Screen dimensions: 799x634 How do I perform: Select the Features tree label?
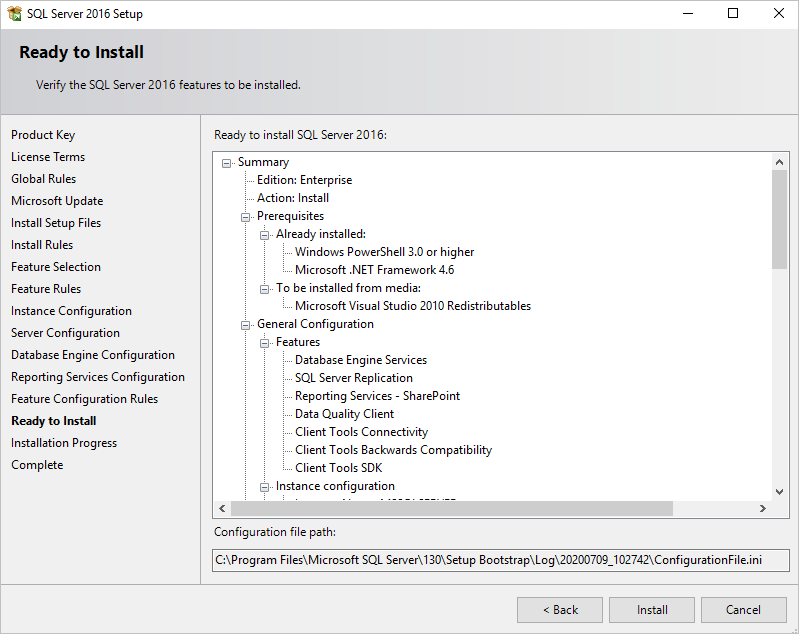point(298,342)
